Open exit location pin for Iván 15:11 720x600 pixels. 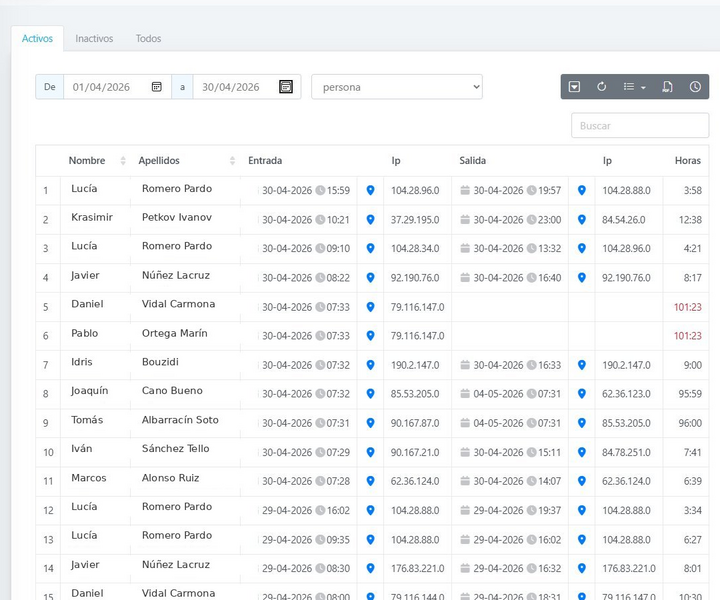coord(582,452)
